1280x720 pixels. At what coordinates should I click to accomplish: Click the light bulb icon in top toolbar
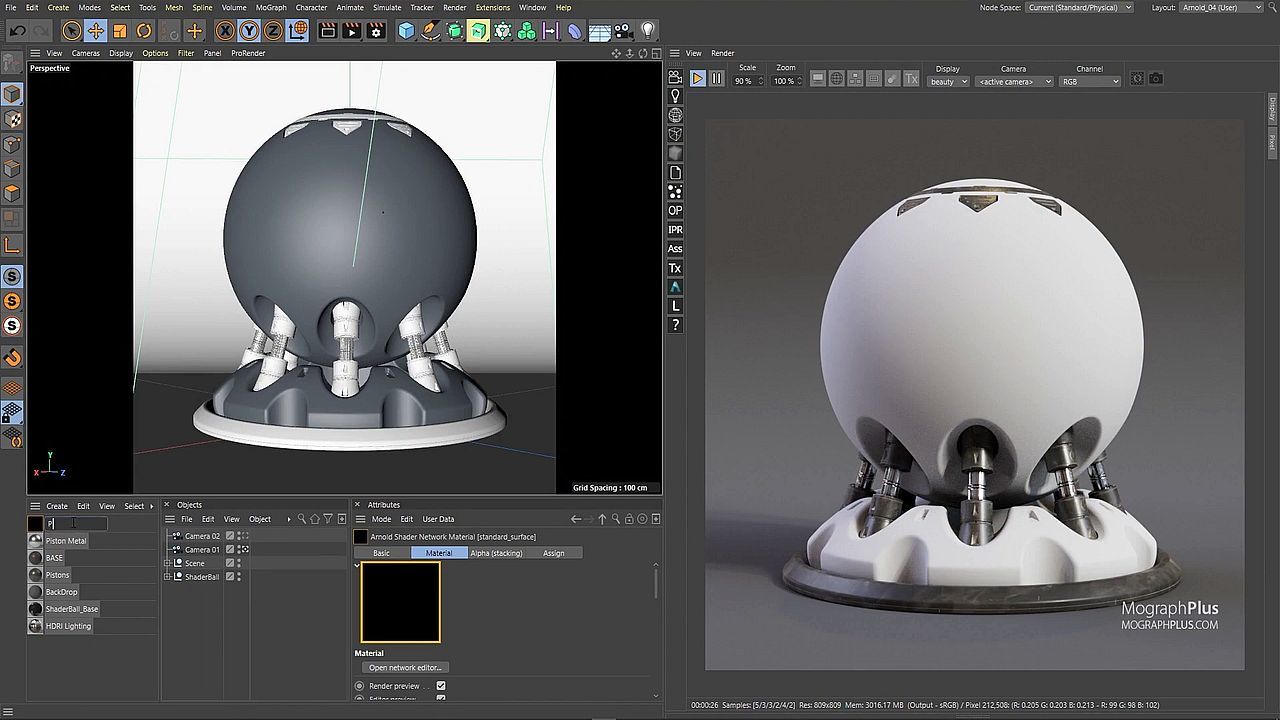pyautogui.click(x=647, y=31)
